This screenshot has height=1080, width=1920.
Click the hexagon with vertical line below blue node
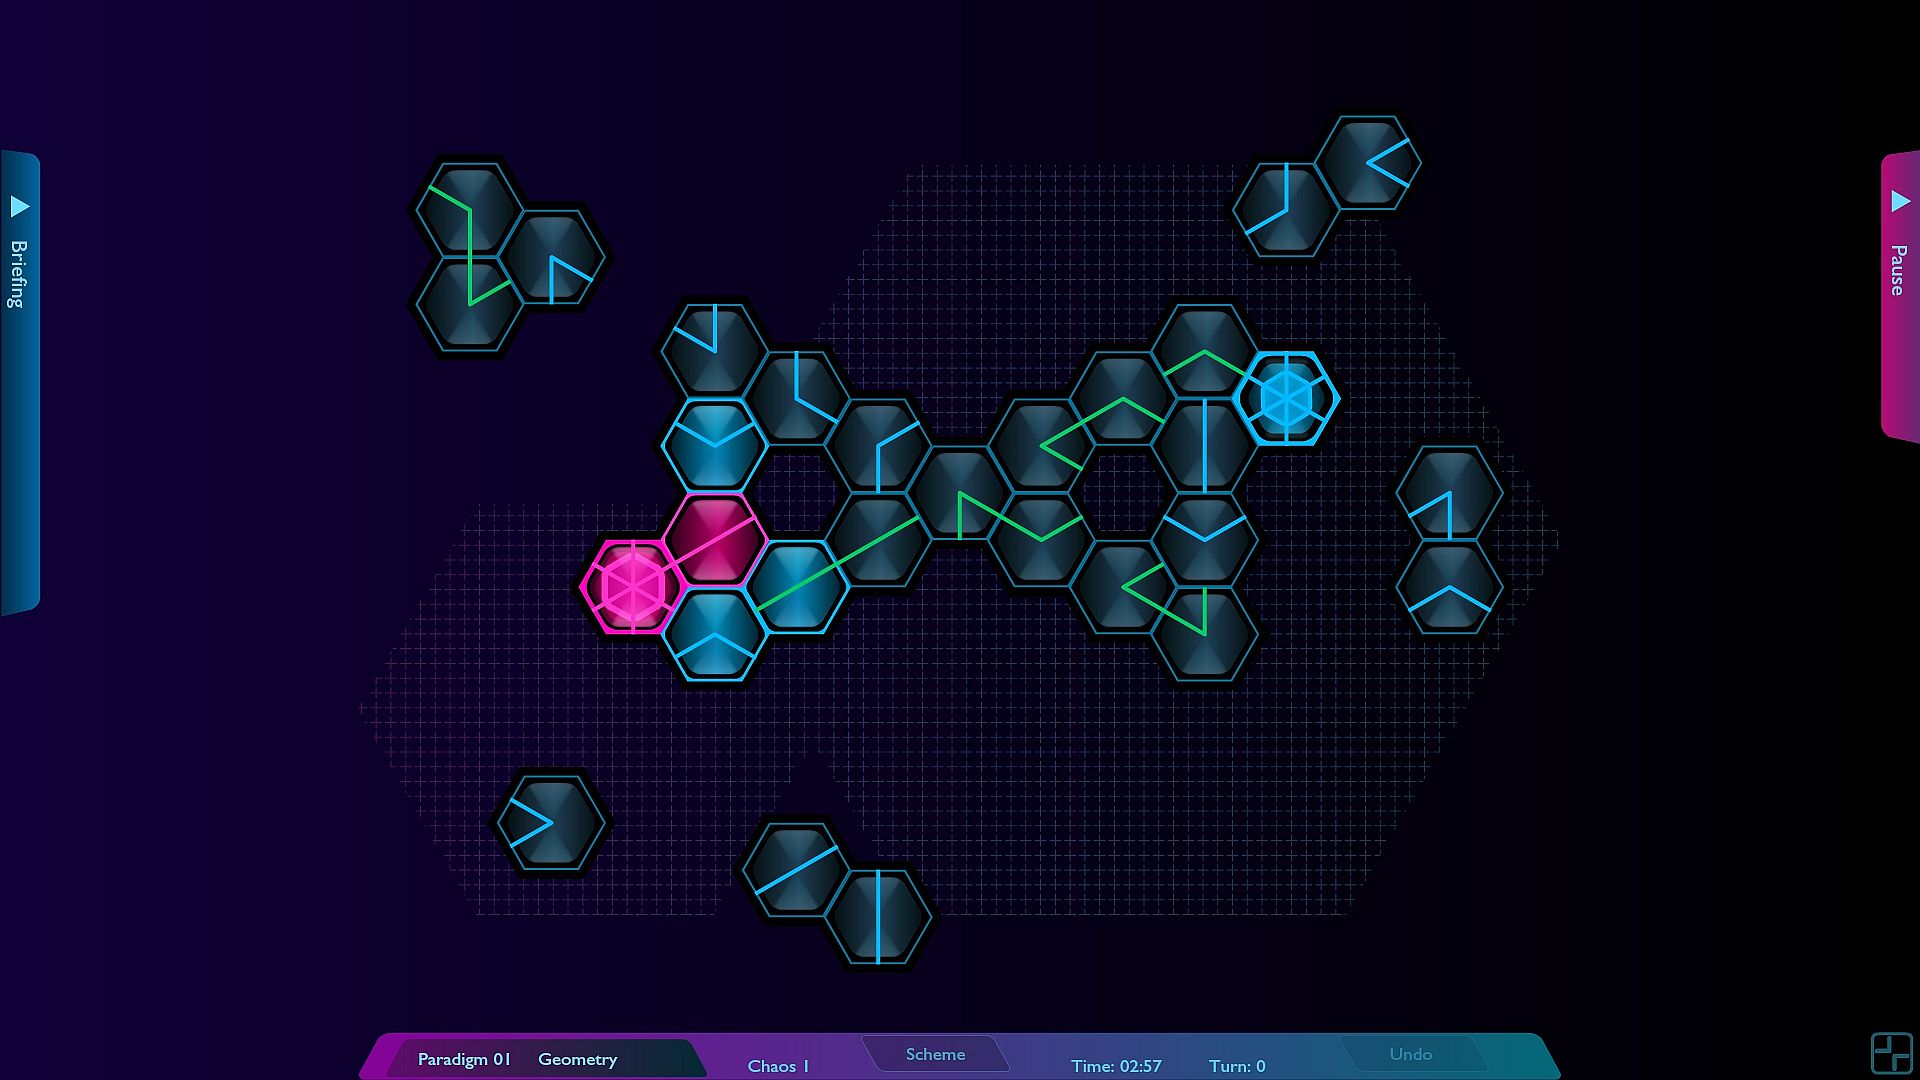(1204, 446)
